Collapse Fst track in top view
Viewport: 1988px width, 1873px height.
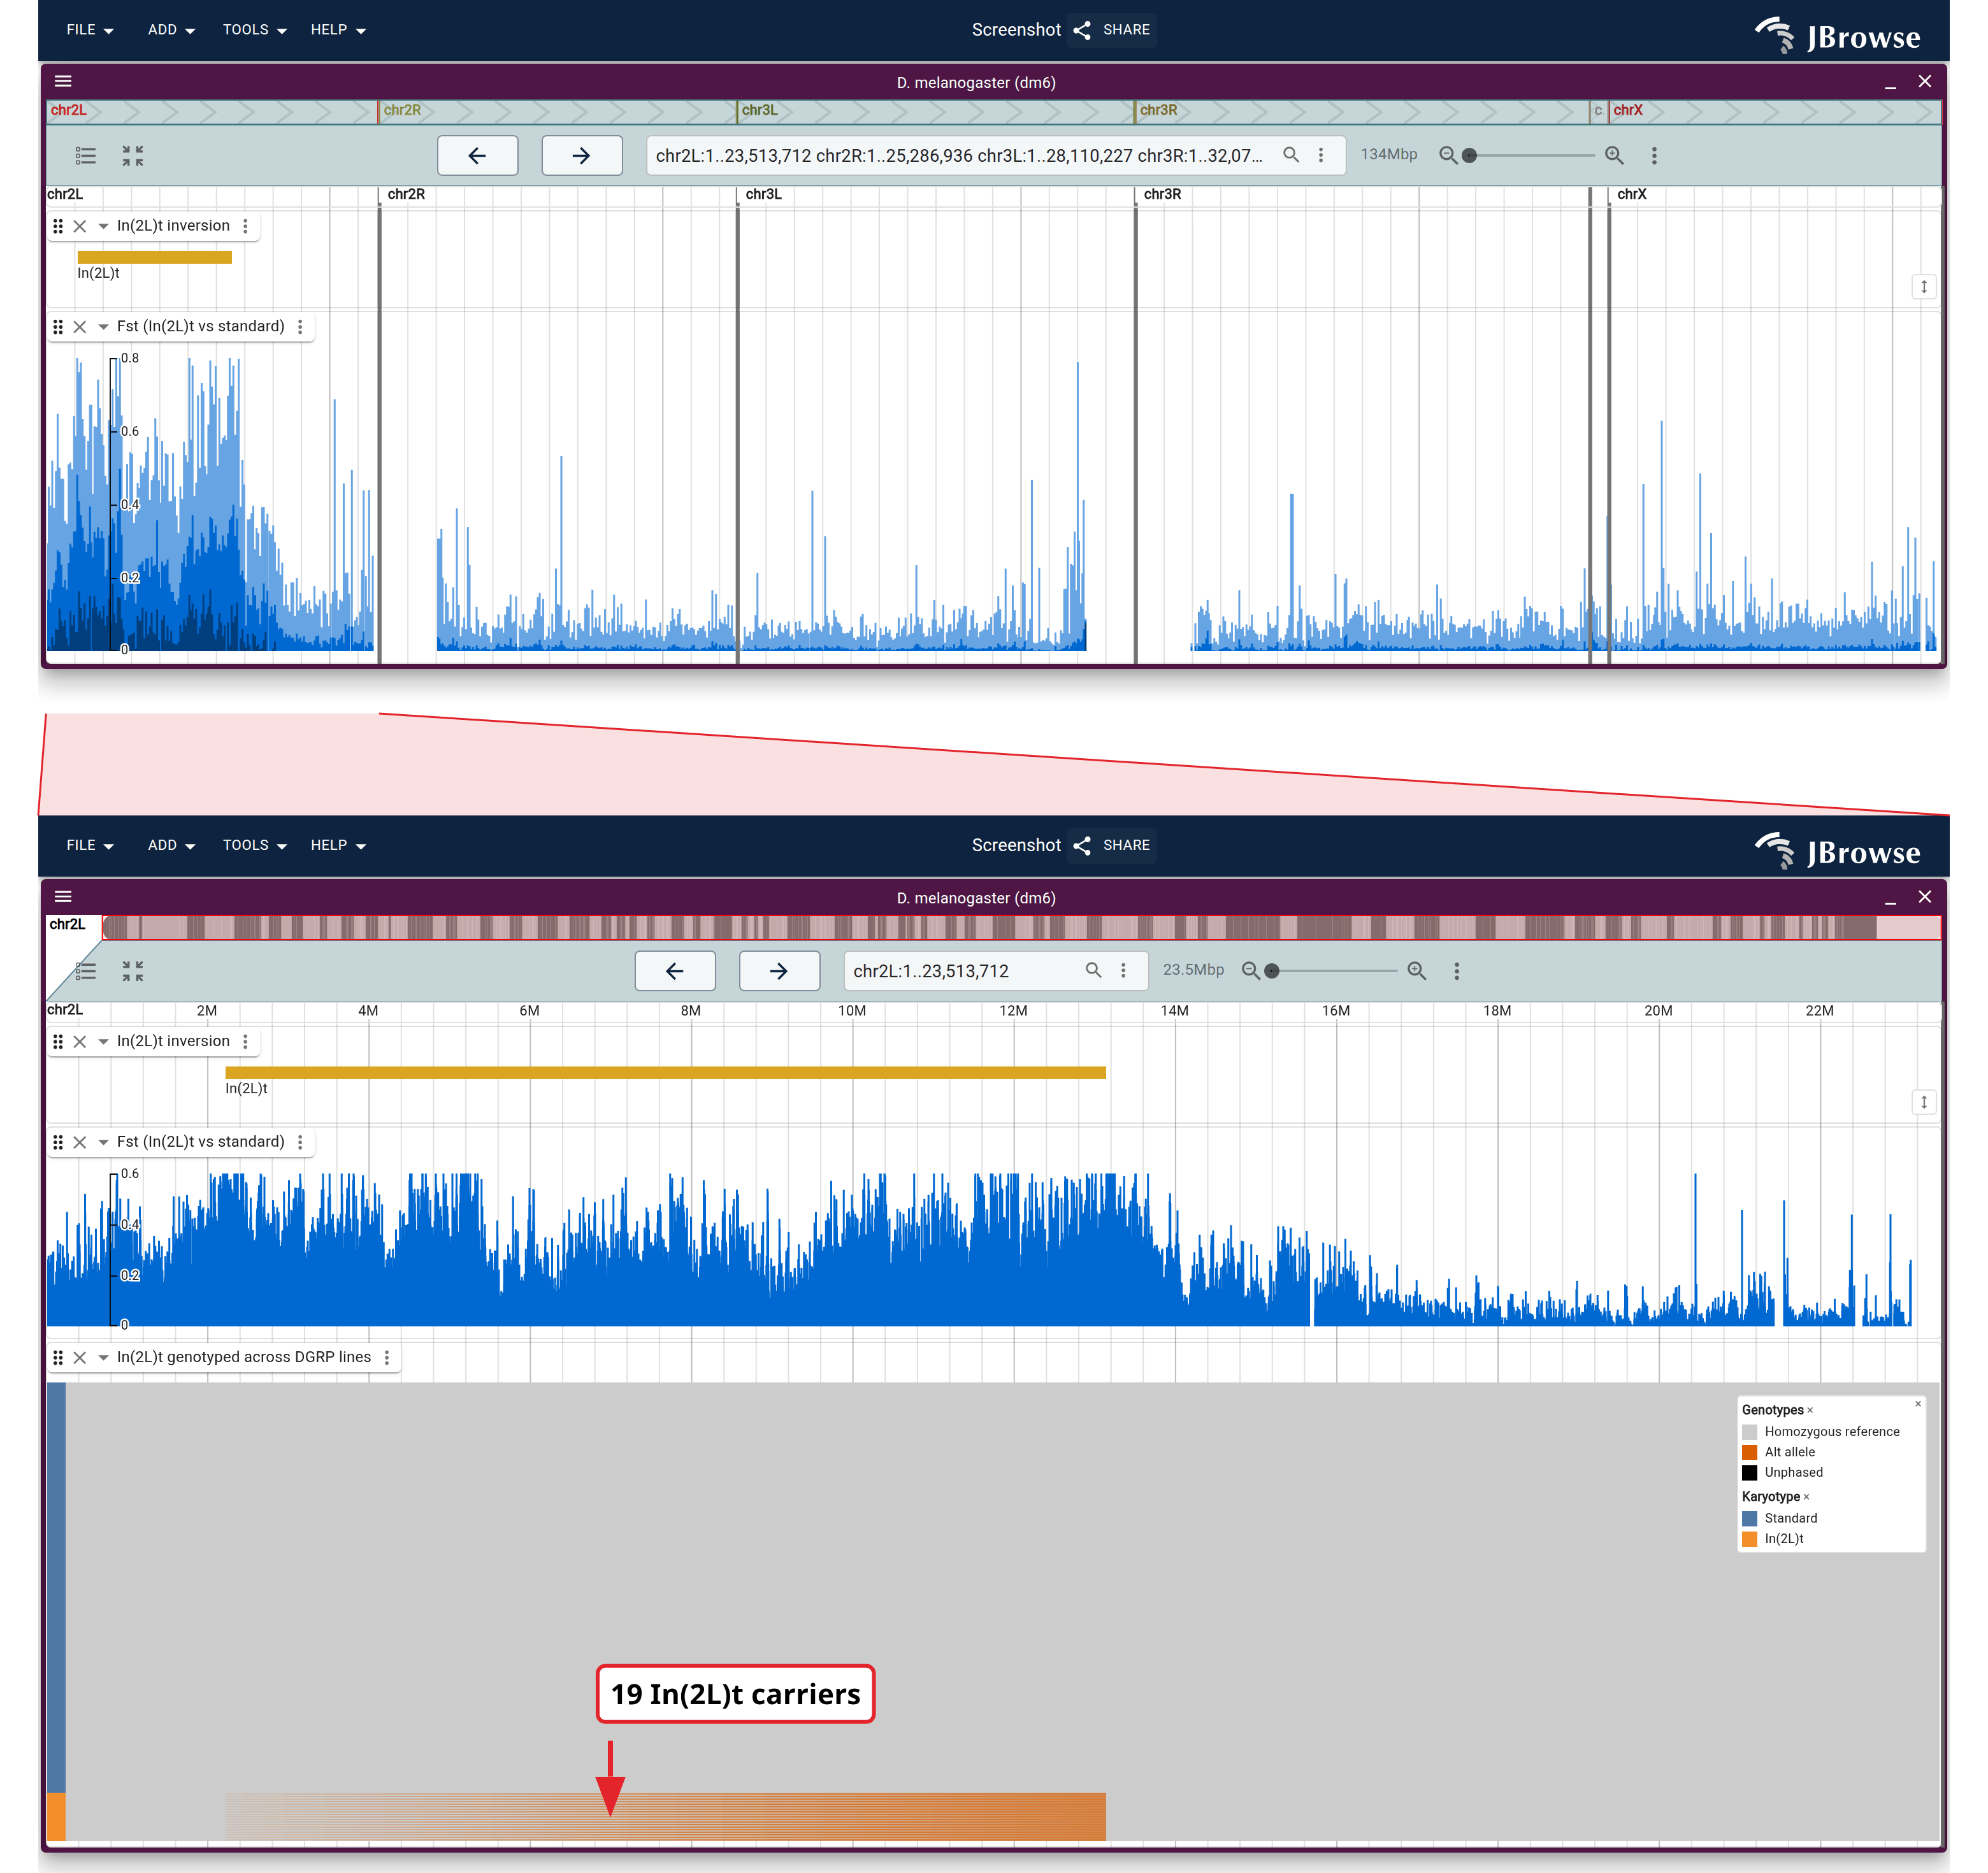(x=103, y=326)
